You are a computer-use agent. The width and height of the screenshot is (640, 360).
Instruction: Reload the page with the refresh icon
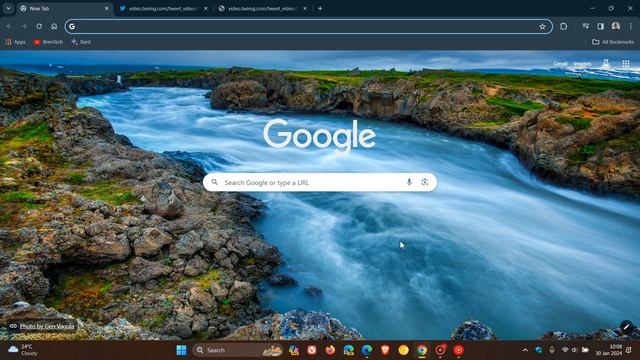[x=39, y=27]
